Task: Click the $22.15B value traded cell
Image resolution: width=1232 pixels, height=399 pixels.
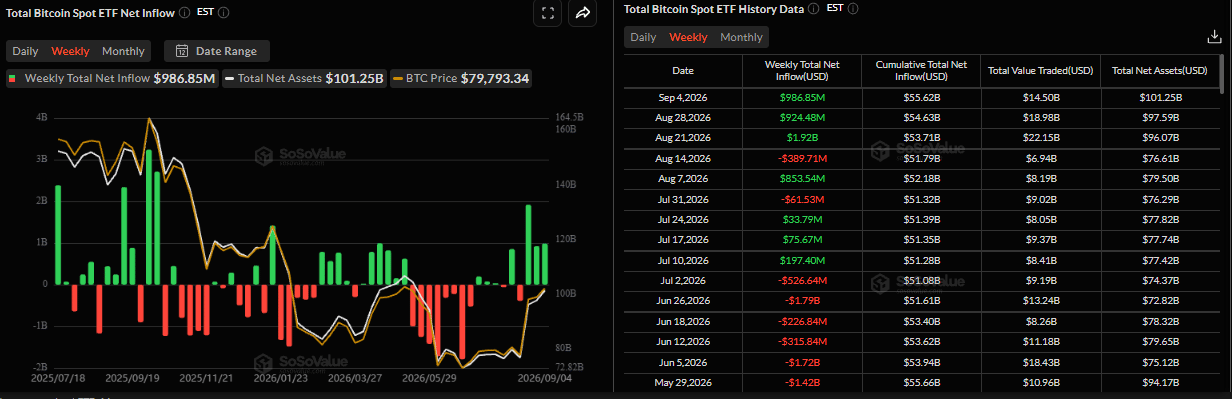Action: (1040, 137)
